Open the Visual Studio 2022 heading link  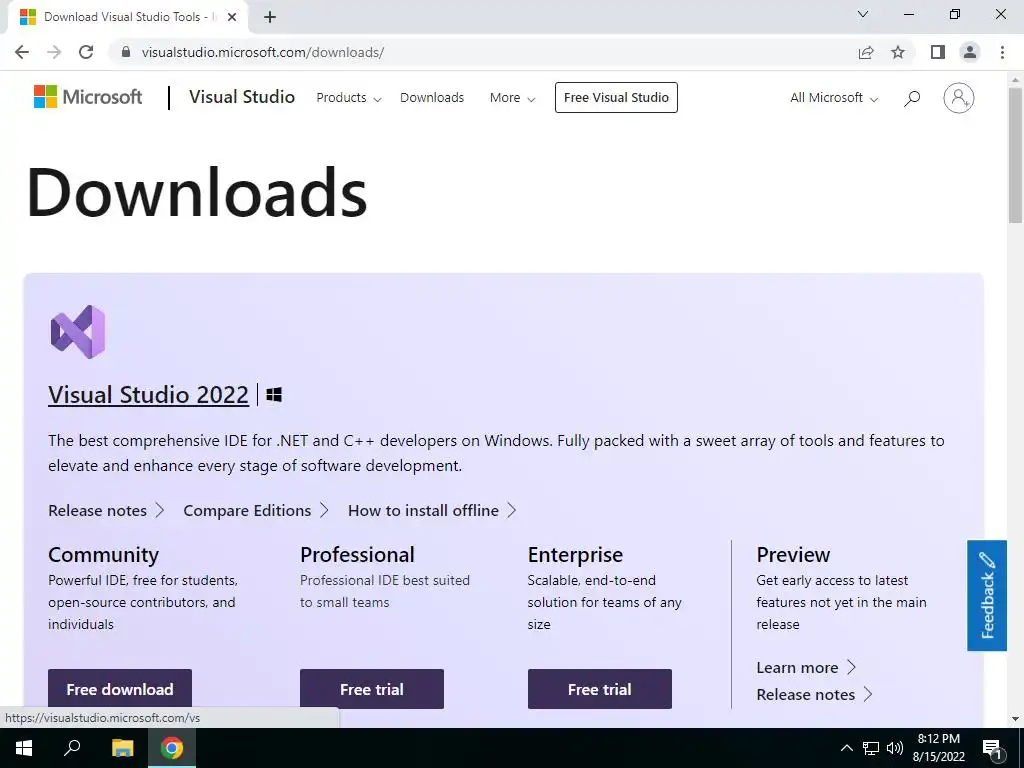pyautogui.click(x=148, y=394)
